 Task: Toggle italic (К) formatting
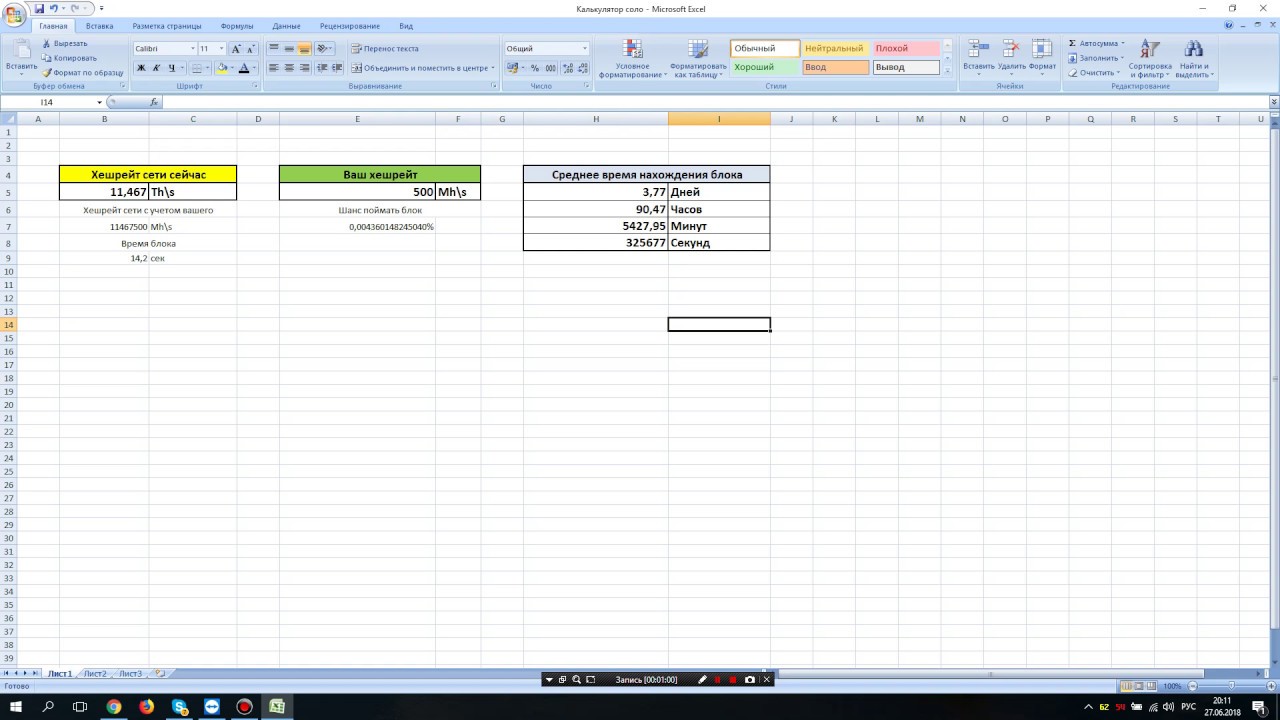156,68
